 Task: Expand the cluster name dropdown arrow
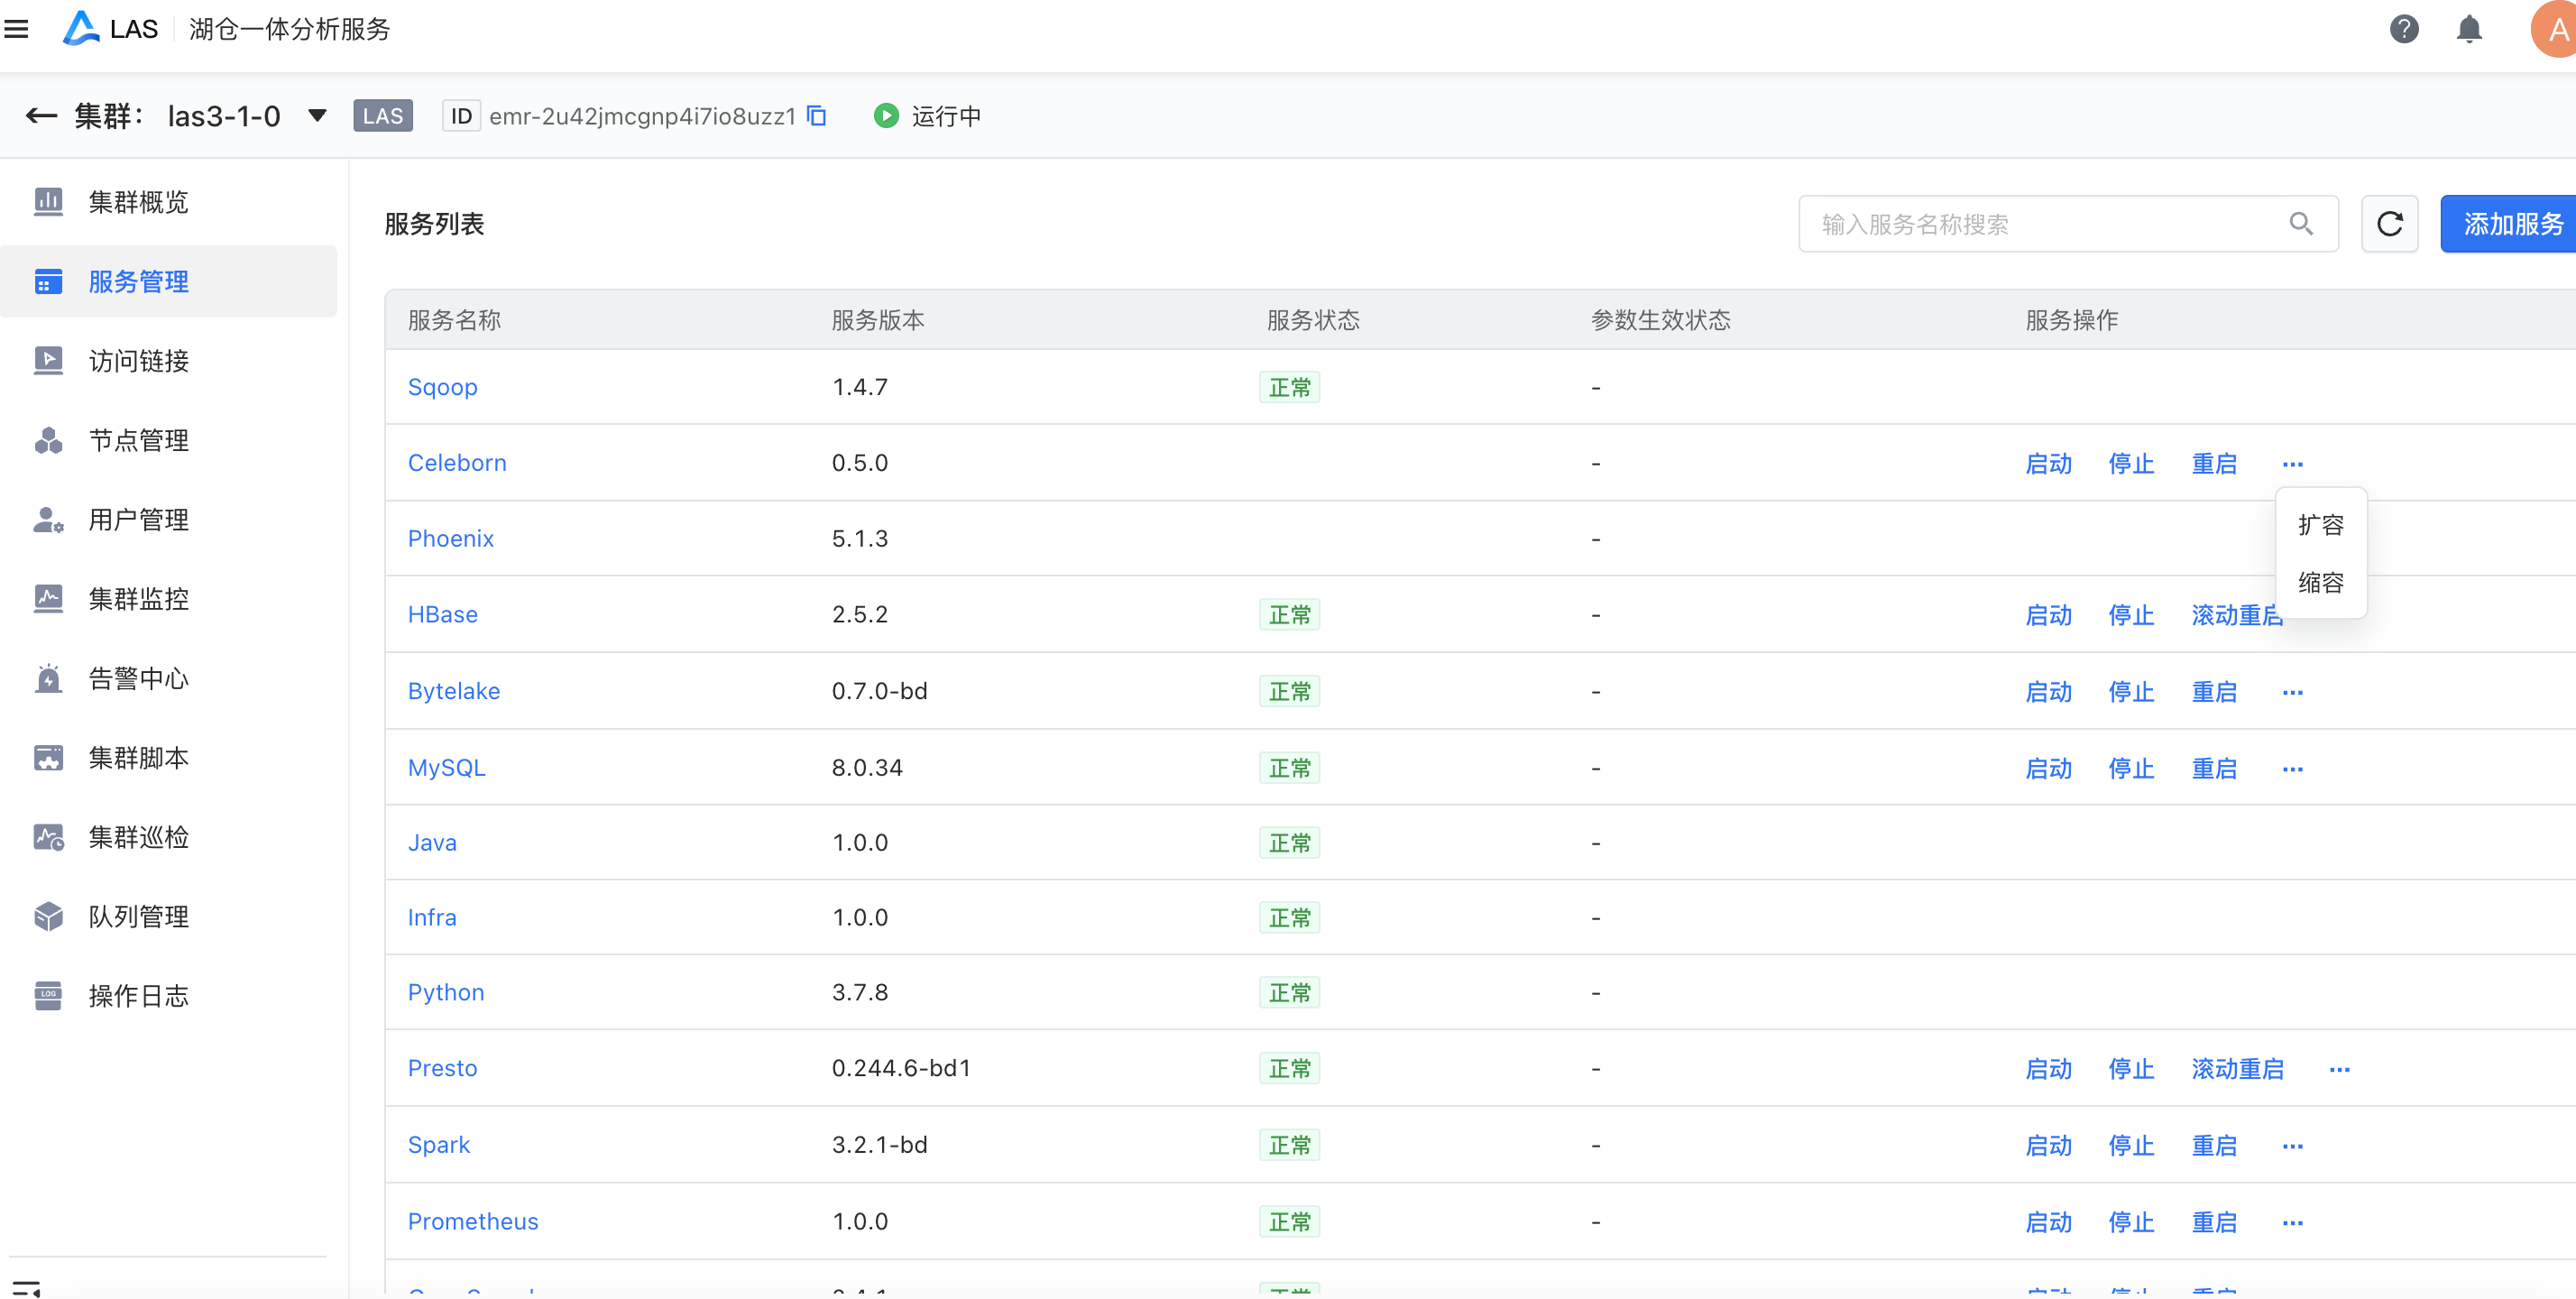coord(317,116)
